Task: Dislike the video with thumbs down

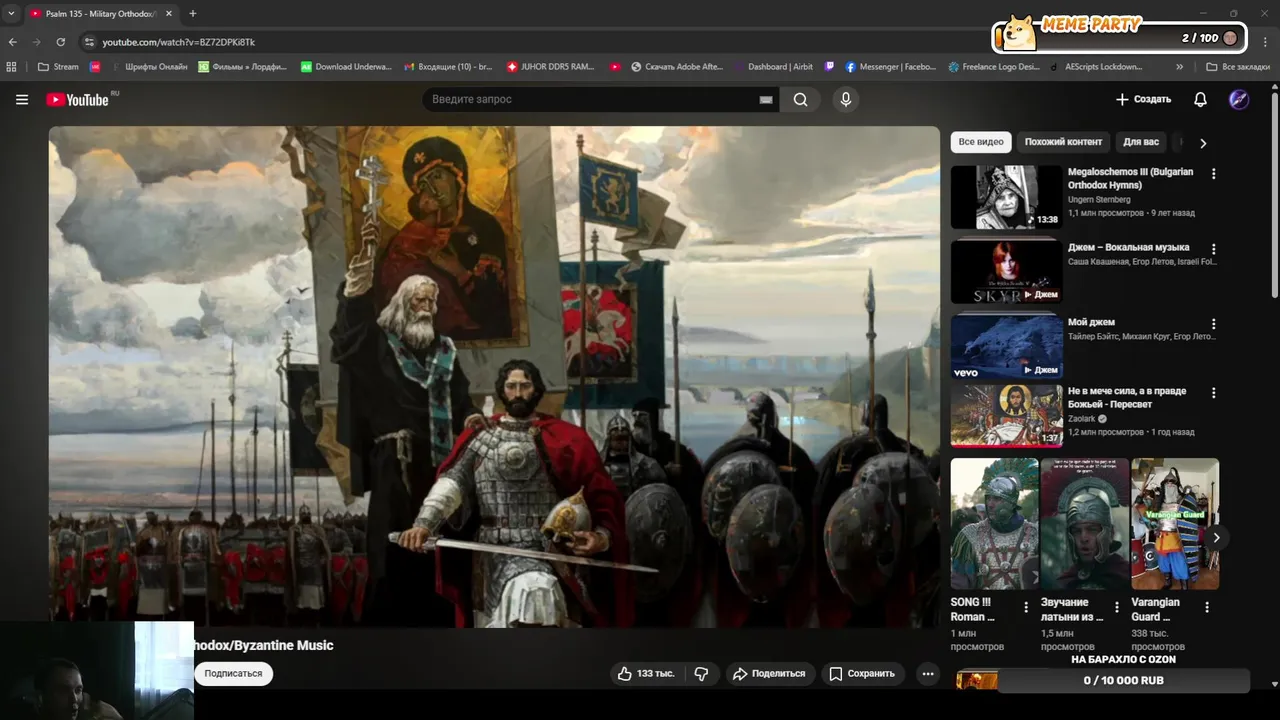Action: [x=701, y=674]
